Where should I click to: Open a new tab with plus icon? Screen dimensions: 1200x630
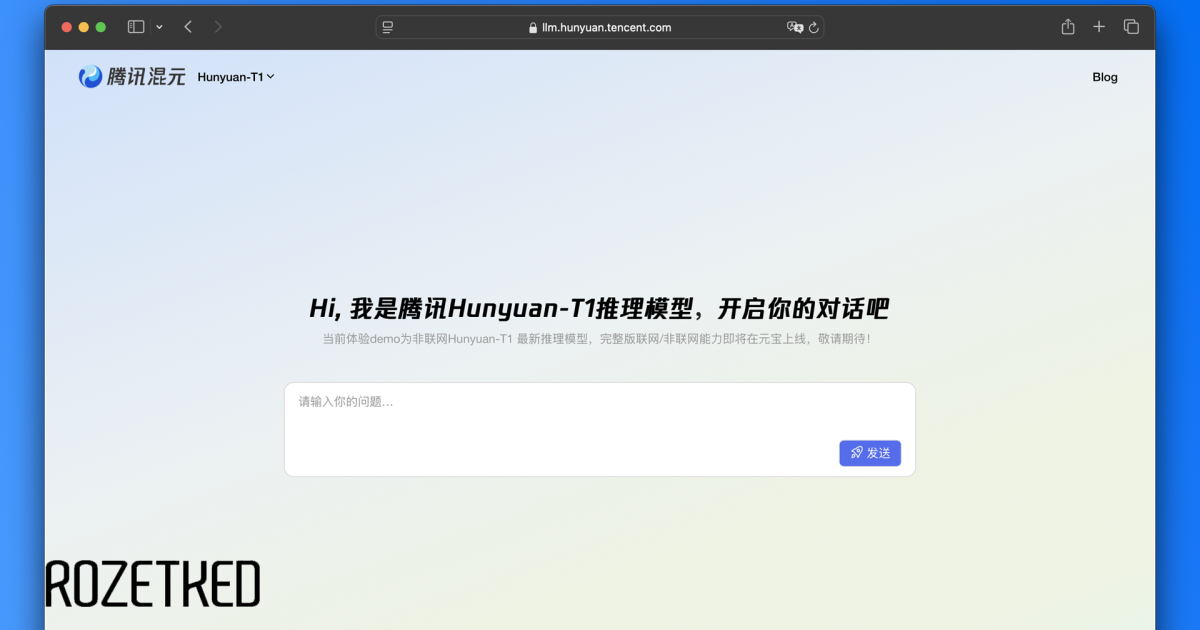click(x=1099, y=27)
